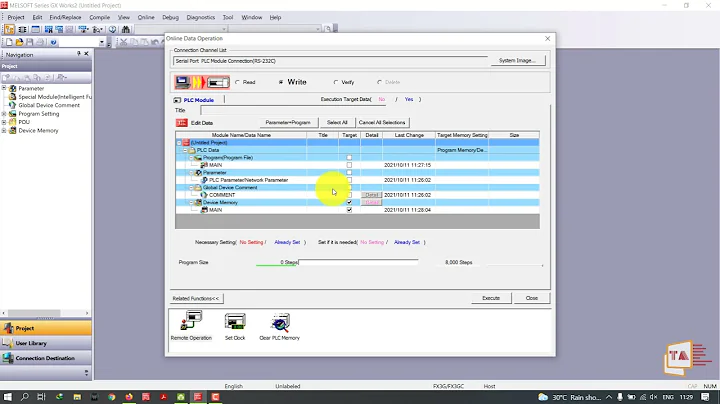
Task: Click the taskbar search magnifier icon
Action: pyautogui.click(x=25, y=397)
